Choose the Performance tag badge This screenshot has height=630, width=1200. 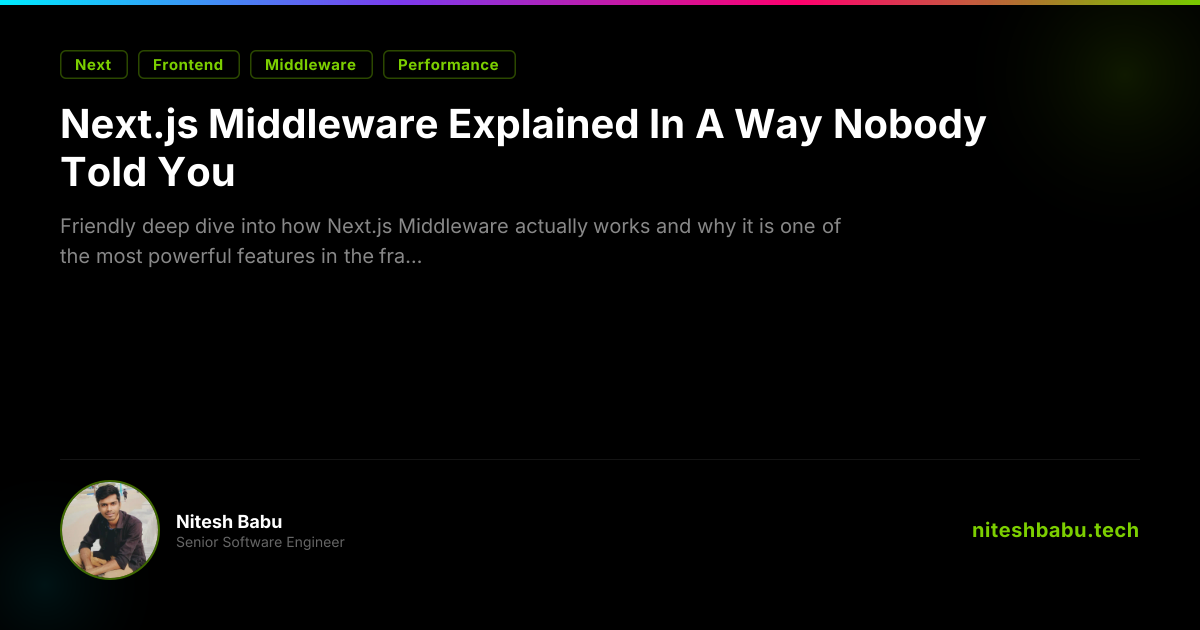click(448, 65)
